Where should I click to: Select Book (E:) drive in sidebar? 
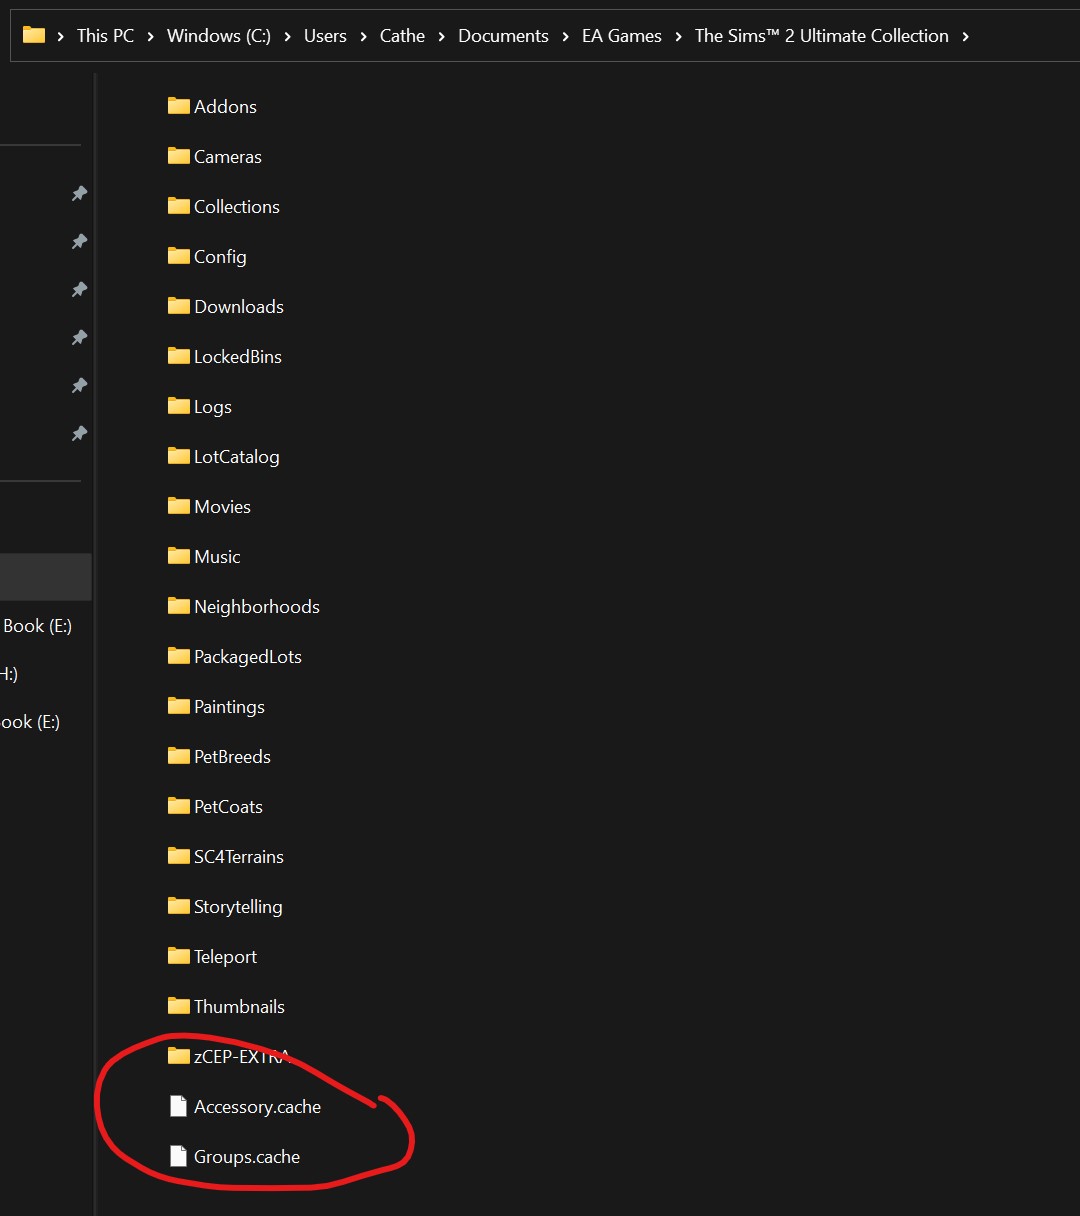click(38, 626)
